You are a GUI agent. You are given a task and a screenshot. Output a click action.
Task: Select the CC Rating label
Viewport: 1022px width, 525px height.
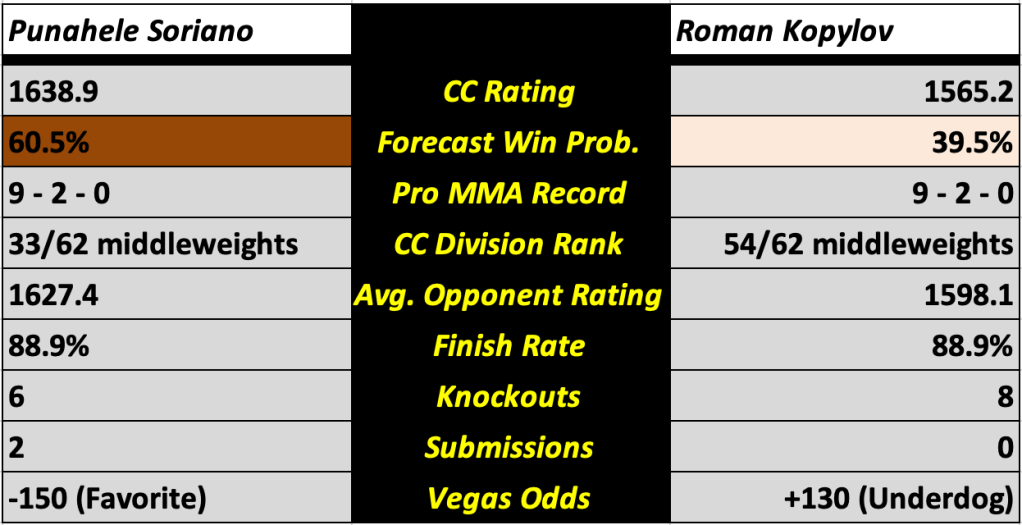click(509, 92)
